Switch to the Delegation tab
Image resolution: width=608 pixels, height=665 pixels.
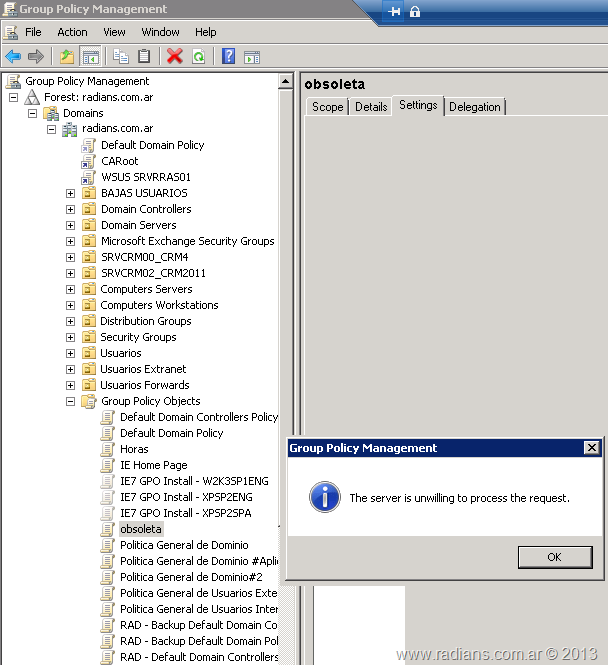pyautogui.click(x=475, y=107)
